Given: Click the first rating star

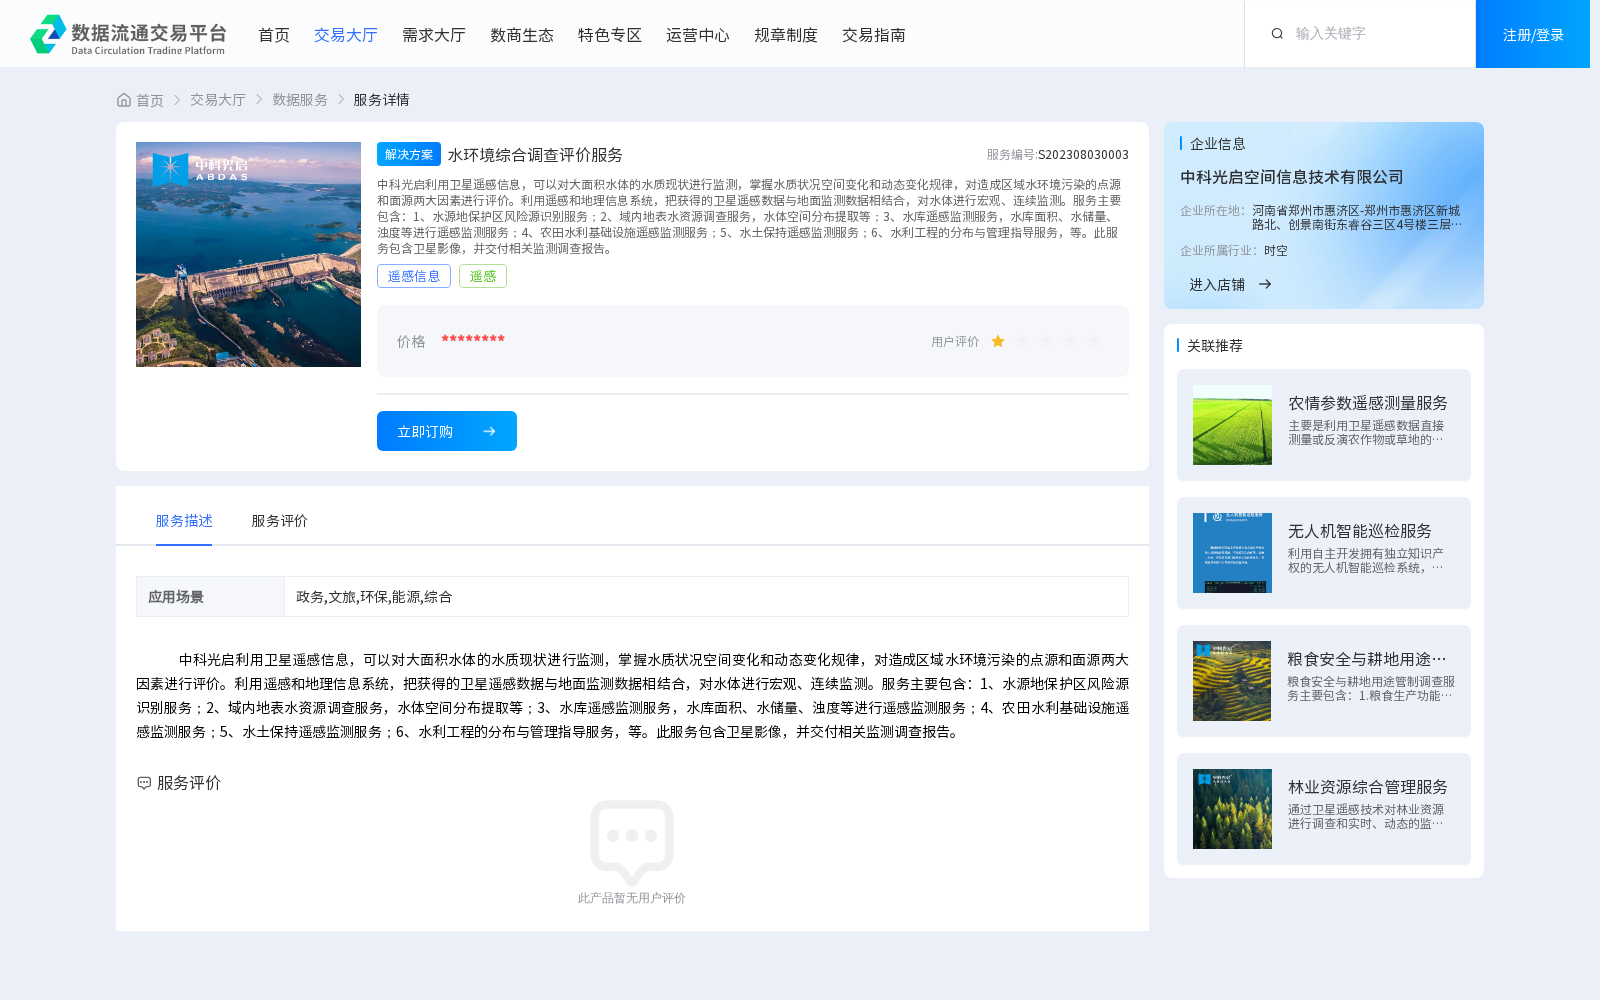Looking at the screenshot, I should [998, 341].
